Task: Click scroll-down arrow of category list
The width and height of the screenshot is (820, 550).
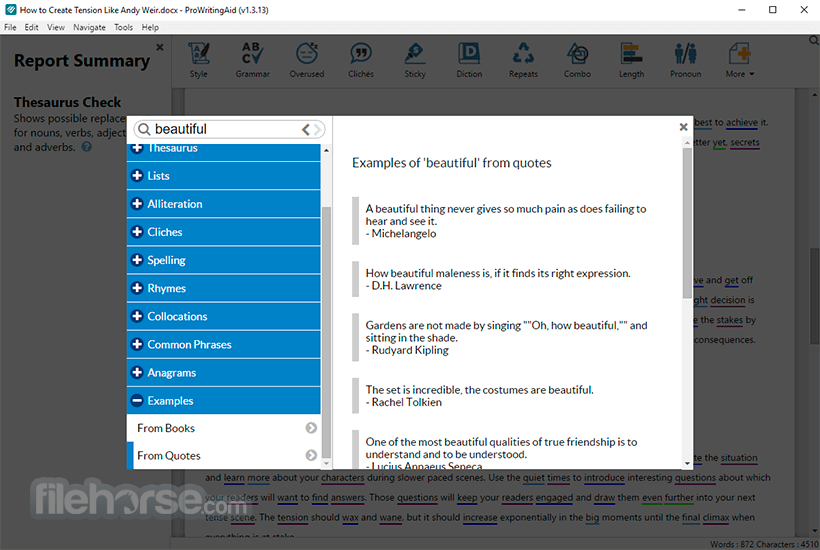Action: tap(326, 463)
